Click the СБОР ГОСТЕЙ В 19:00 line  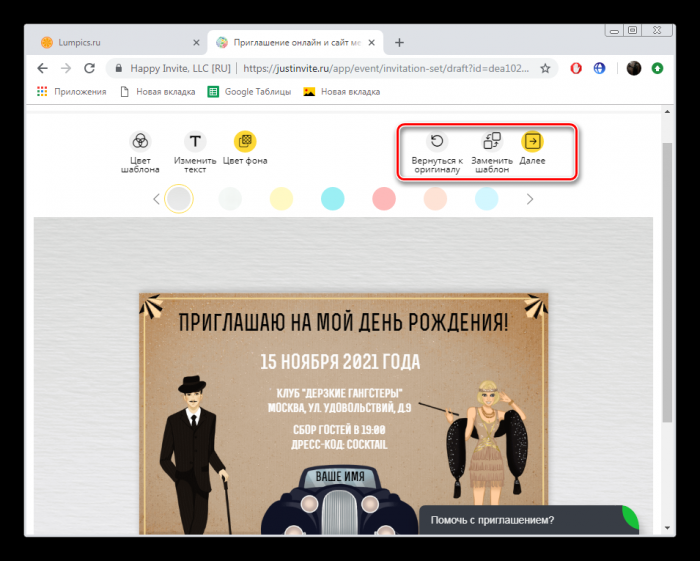point(339,430)
